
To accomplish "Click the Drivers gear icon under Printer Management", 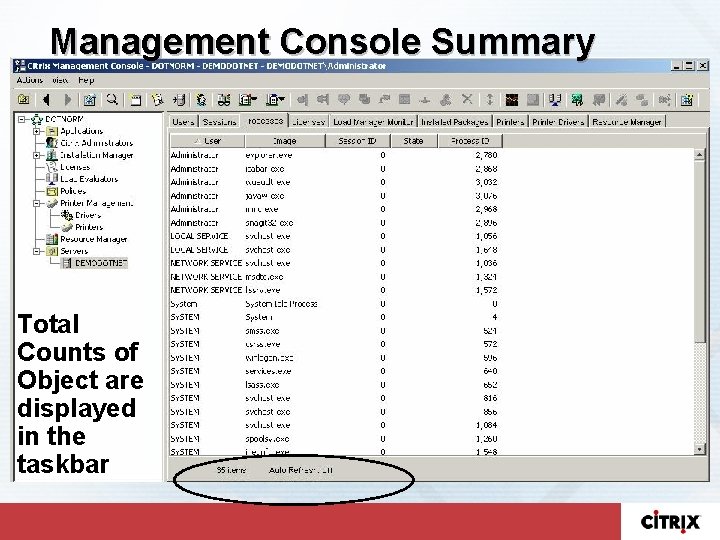I will pos(67,215).
